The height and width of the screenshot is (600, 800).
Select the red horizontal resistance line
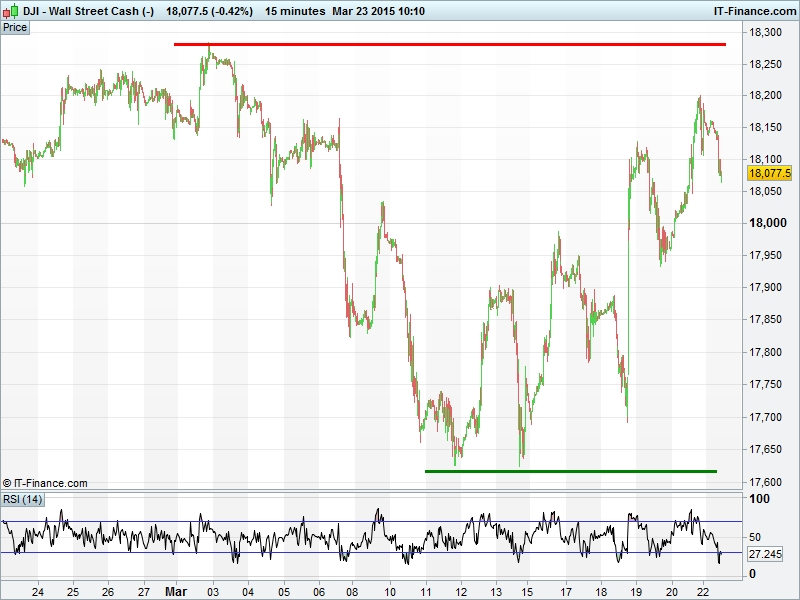point(450,44)
